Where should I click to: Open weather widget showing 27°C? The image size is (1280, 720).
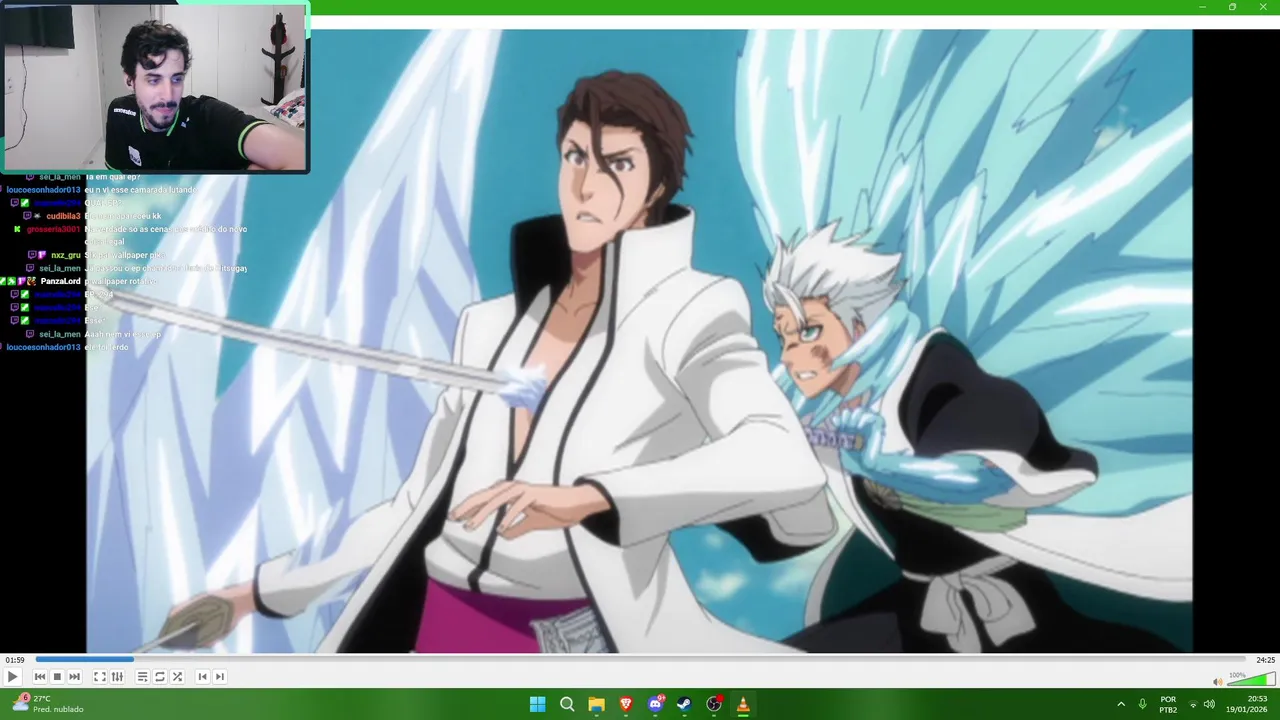[48, 704]
